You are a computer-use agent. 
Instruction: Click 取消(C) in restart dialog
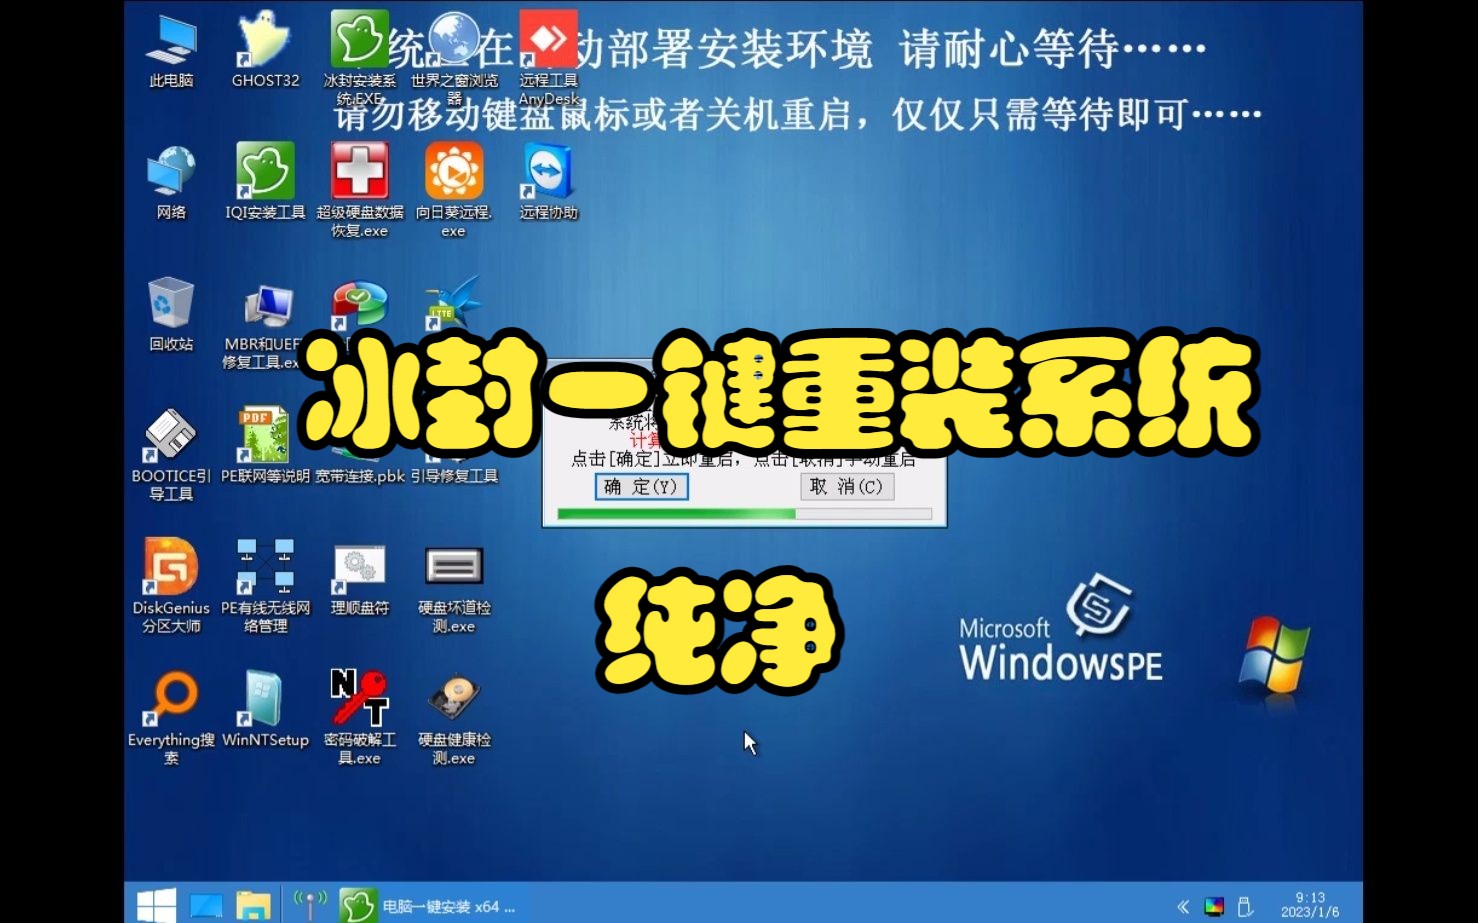pyautogui.click(x=847, y=487)
